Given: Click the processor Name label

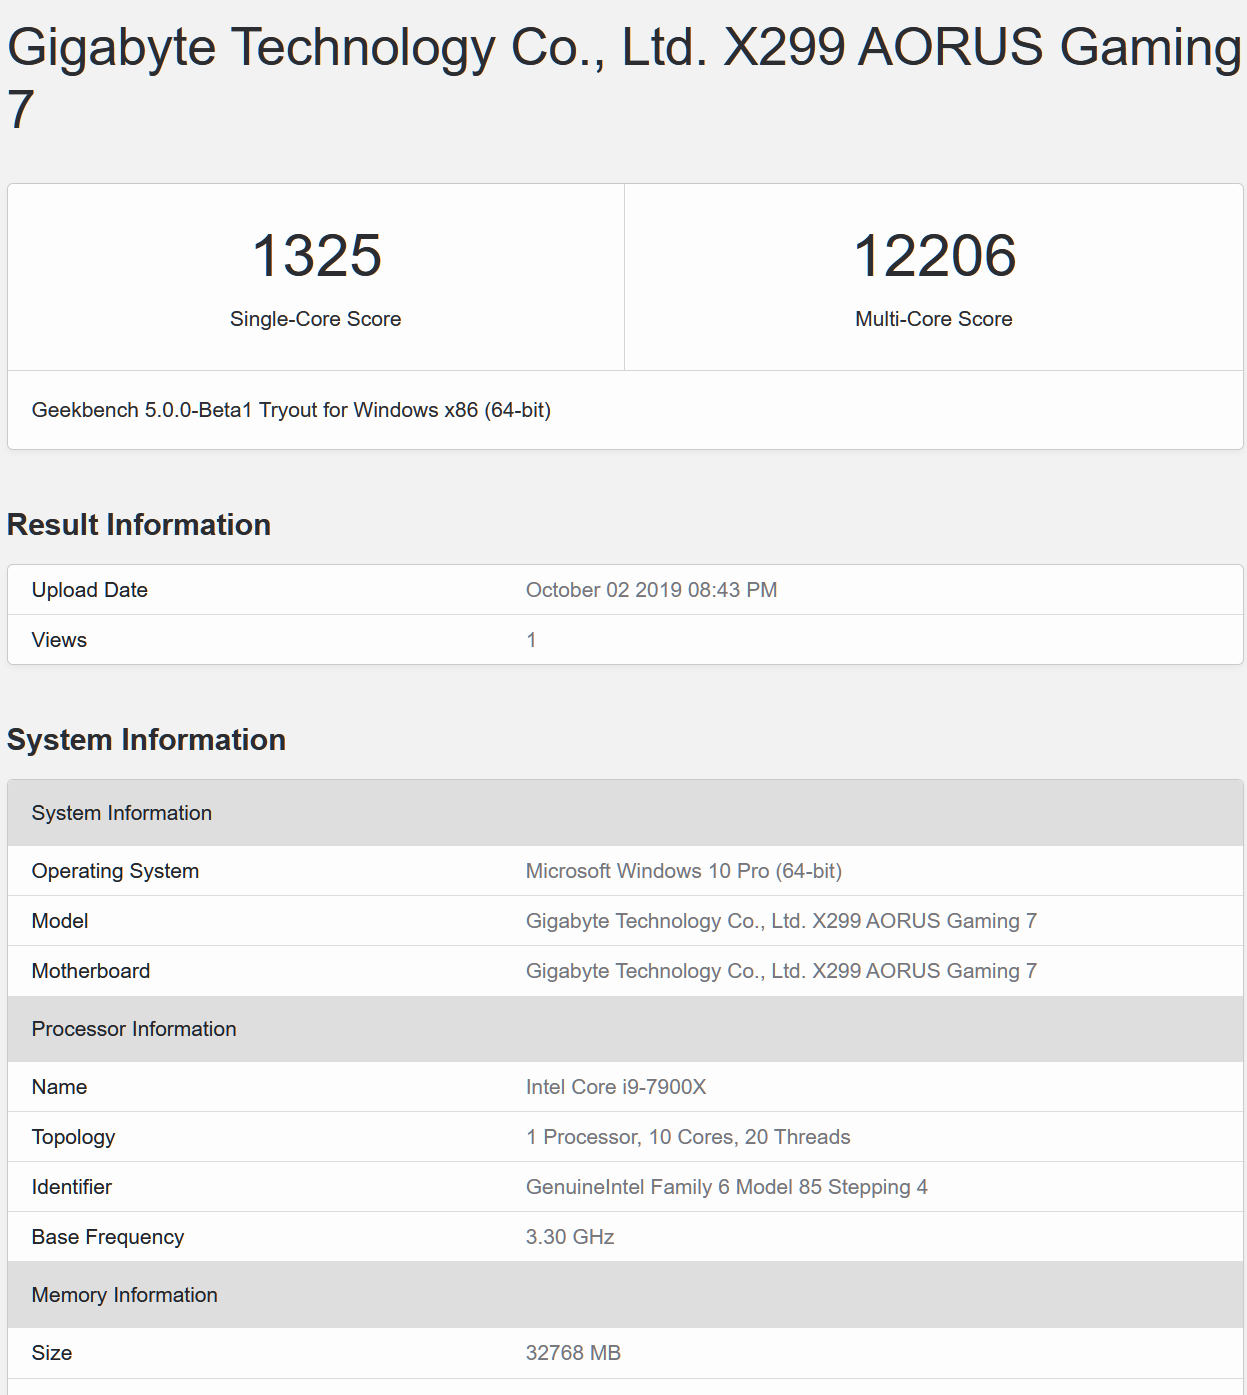Looking at the screenshot, I should coord(59,1087).
